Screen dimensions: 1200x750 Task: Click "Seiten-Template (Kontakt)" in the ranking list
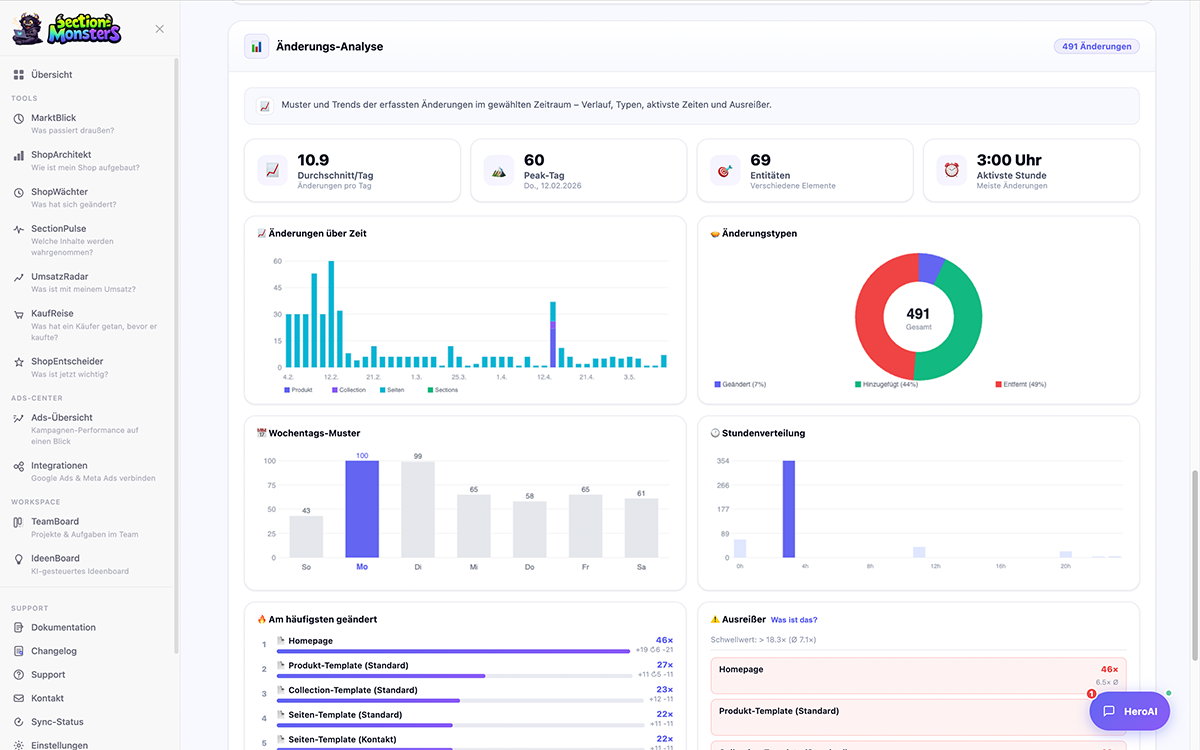[342, 740]
